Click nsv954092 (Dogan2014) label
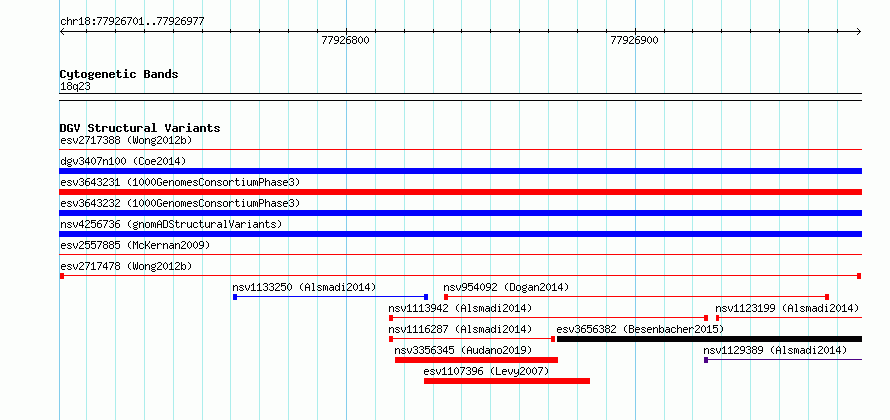 point(506,287)
